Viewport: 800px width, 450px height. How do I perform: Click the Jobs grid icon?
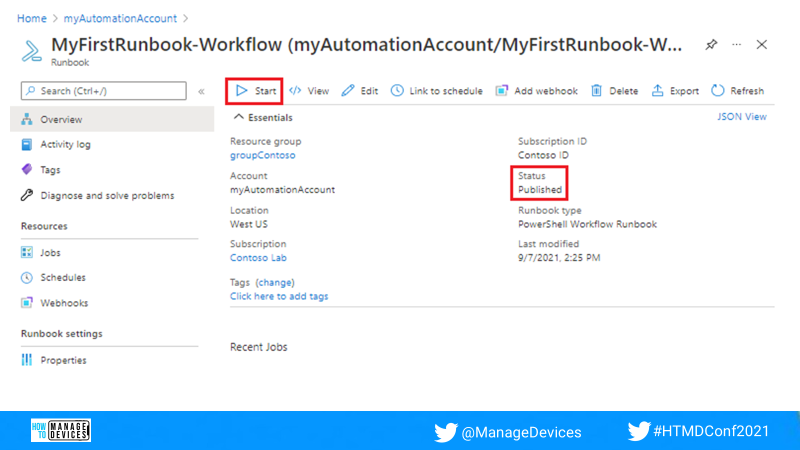(x=27, y=252)
